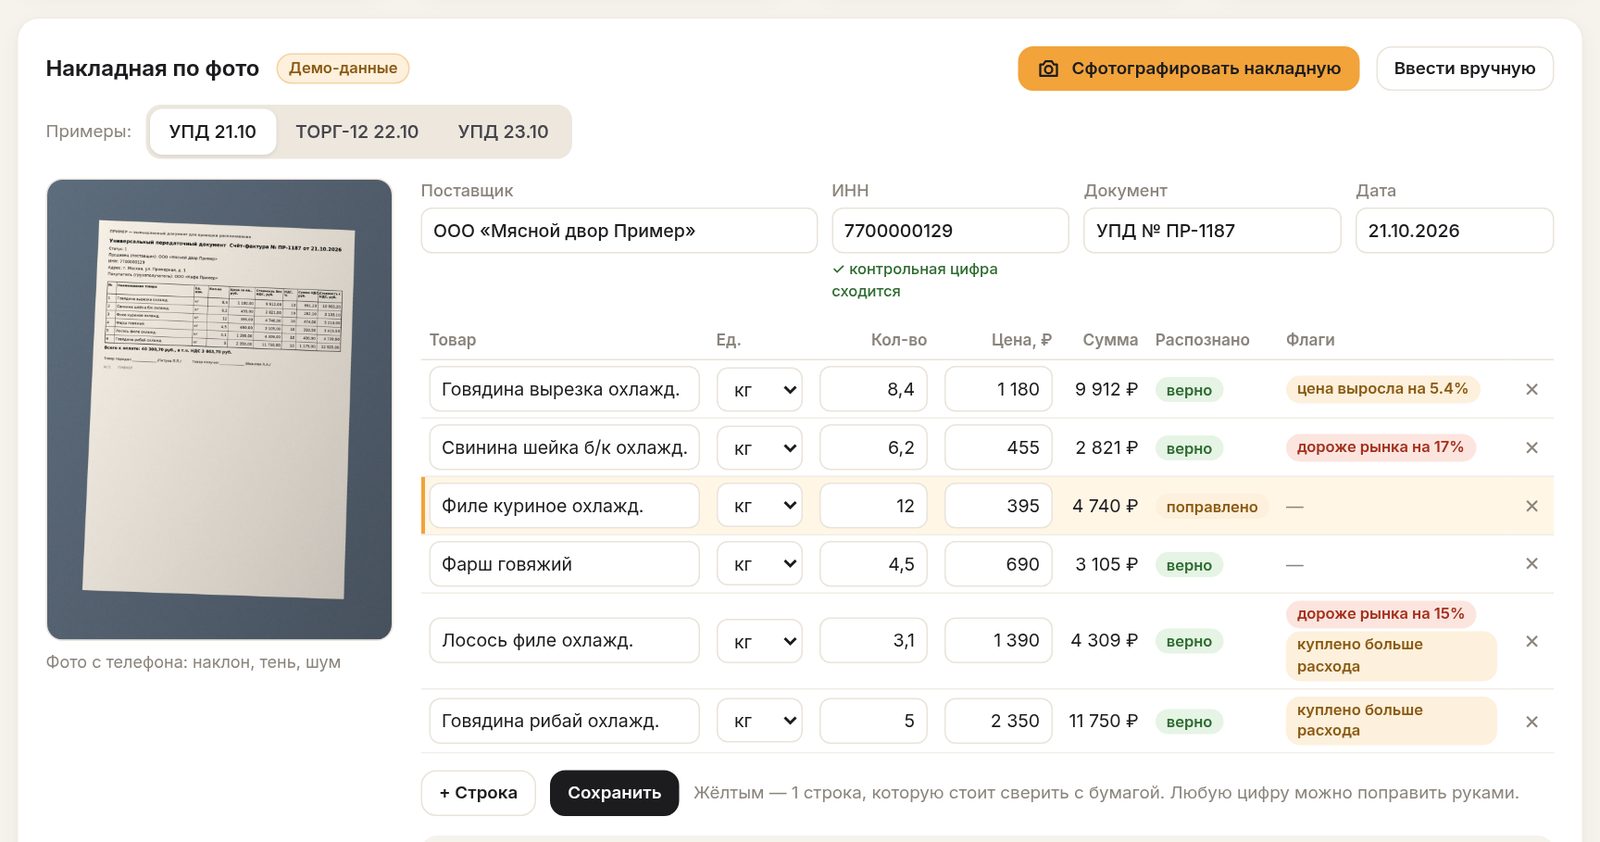Edit product name Говядина вырезка охлажд.
Viewport: 1600px width, 842px height.
pos(564,389)
